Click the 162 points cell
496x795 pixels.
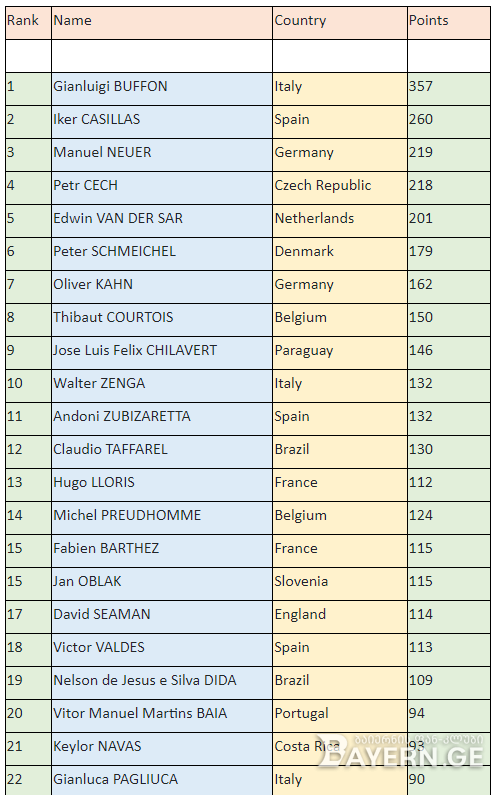tap(449, 286)
